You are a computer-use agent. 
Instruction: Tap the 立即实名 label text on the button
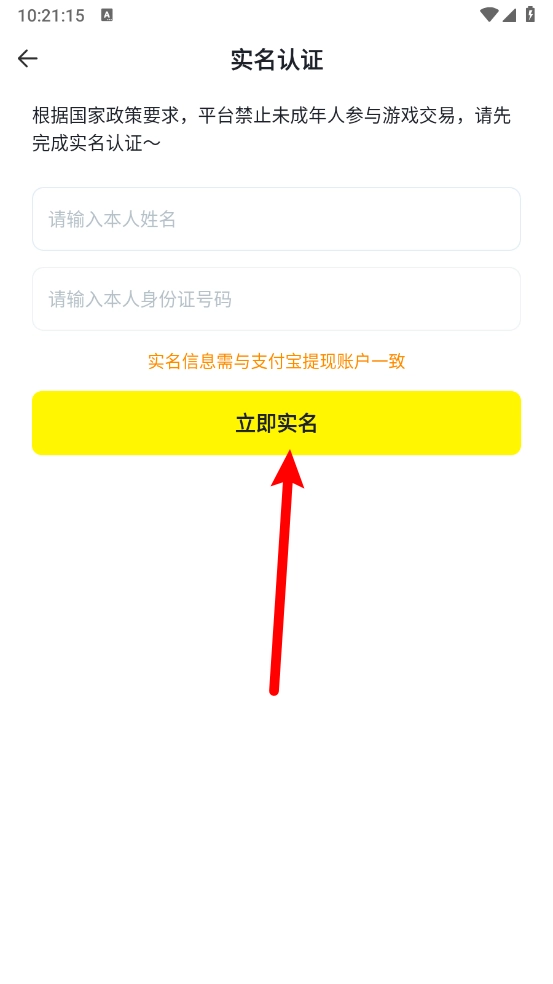point(276,424)
